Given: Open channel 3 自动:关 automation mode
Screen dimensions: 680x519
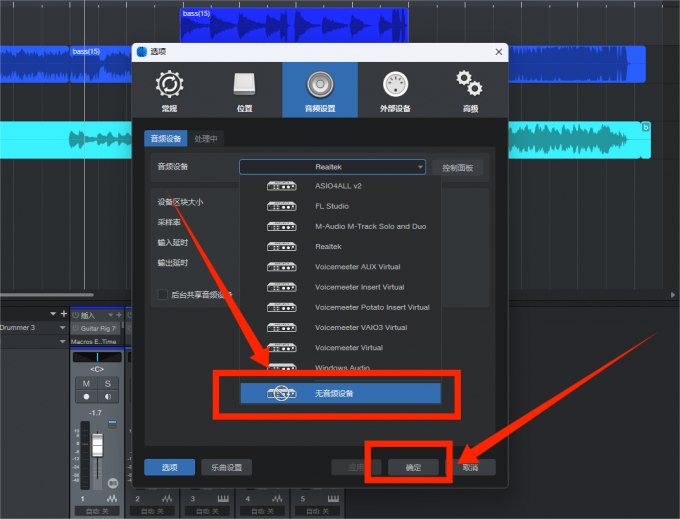Looking at the screenshot, I should pyautogui.click(x=207, y=511).
